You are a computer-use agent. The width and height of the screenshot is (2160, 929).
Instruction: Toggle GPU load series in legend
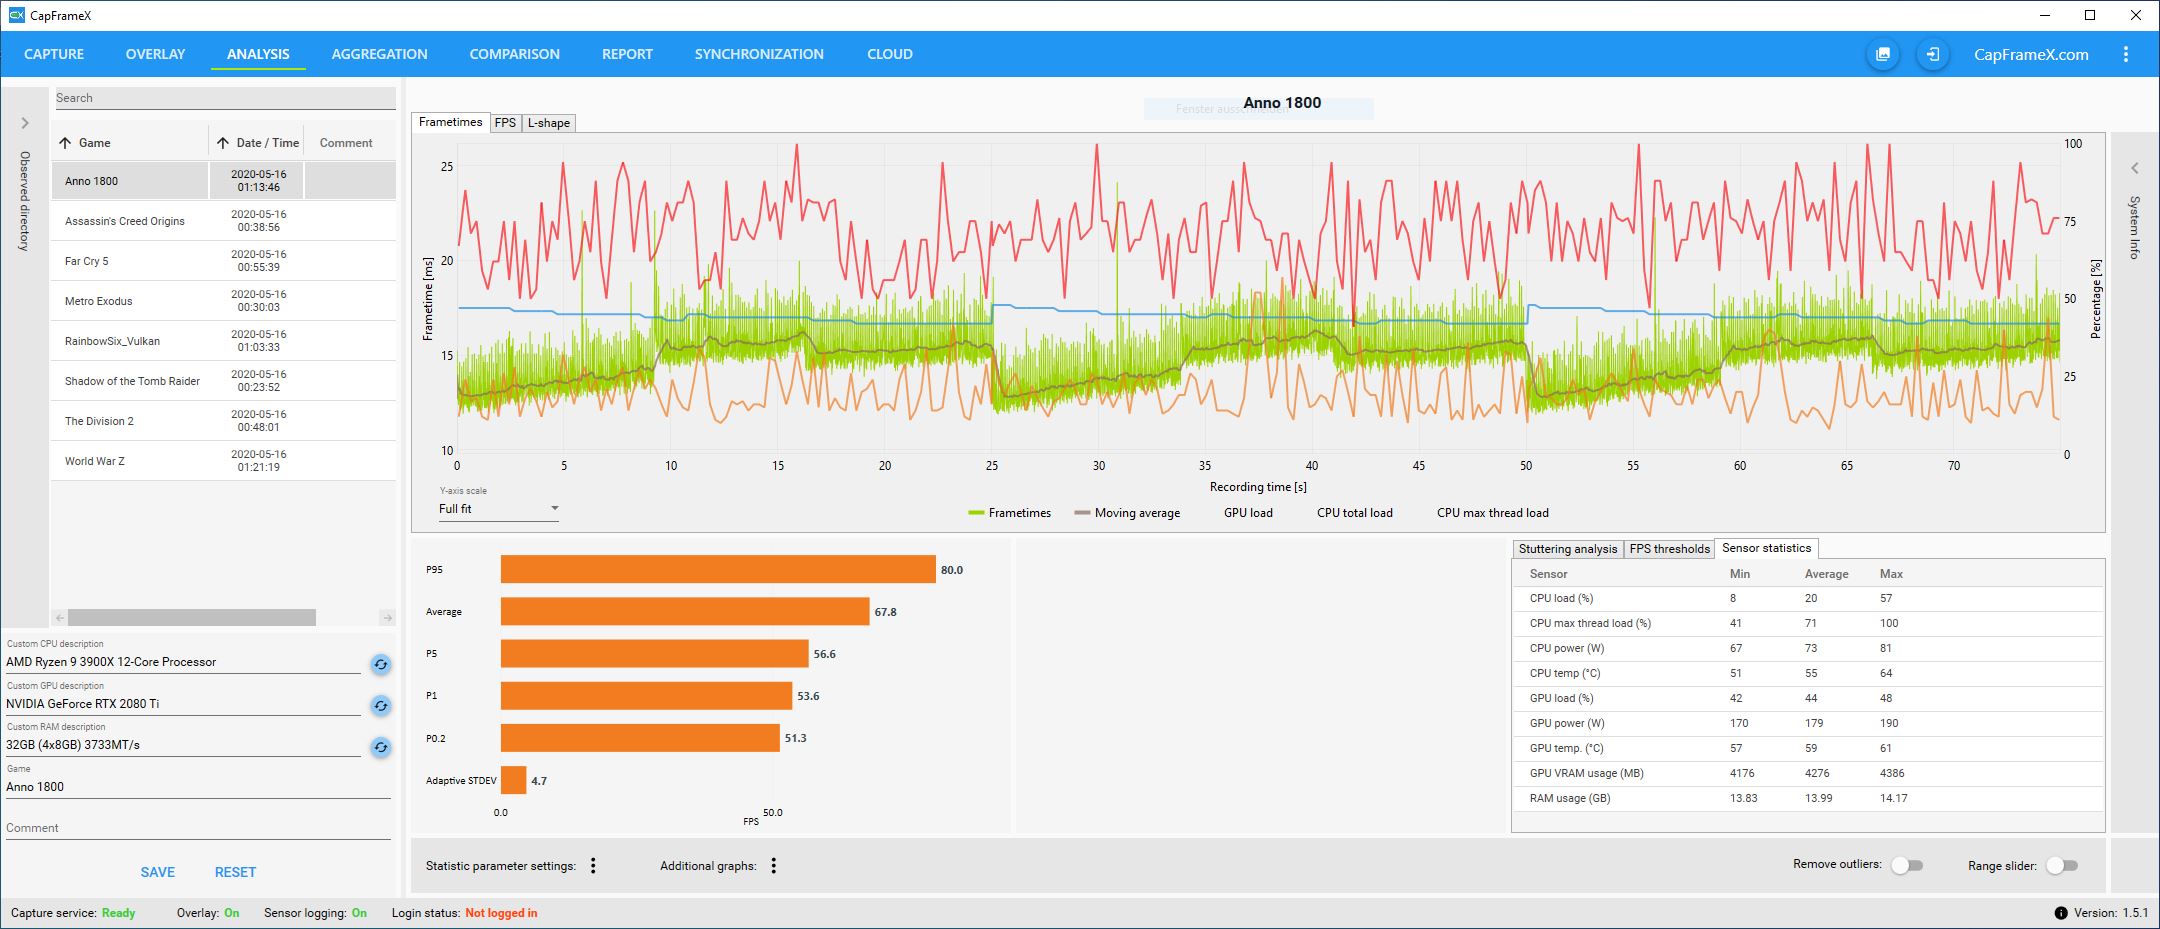(1248, 513)
